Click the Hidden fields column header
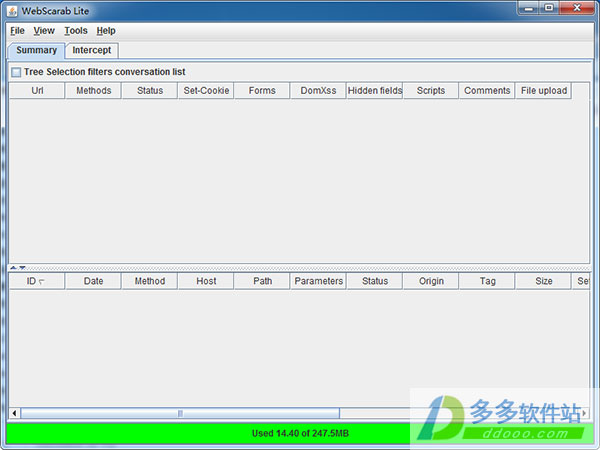 (x=375, y=91)
